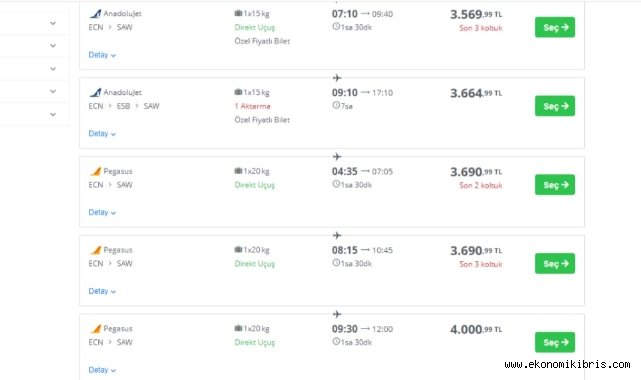Click Pegasus logo on 09:30 flight
This screenshot has height=380, width=641.
pos(95,329)
